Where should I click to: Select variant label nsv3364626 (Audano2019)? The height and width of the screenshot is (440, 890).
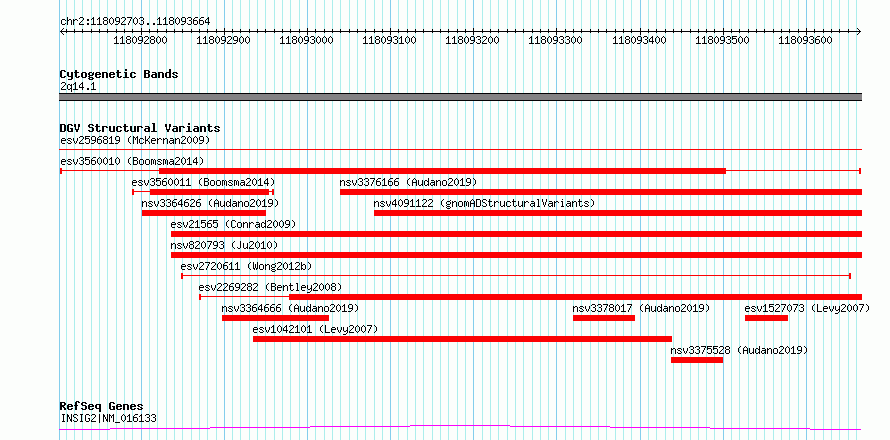(x=210, y=203)
